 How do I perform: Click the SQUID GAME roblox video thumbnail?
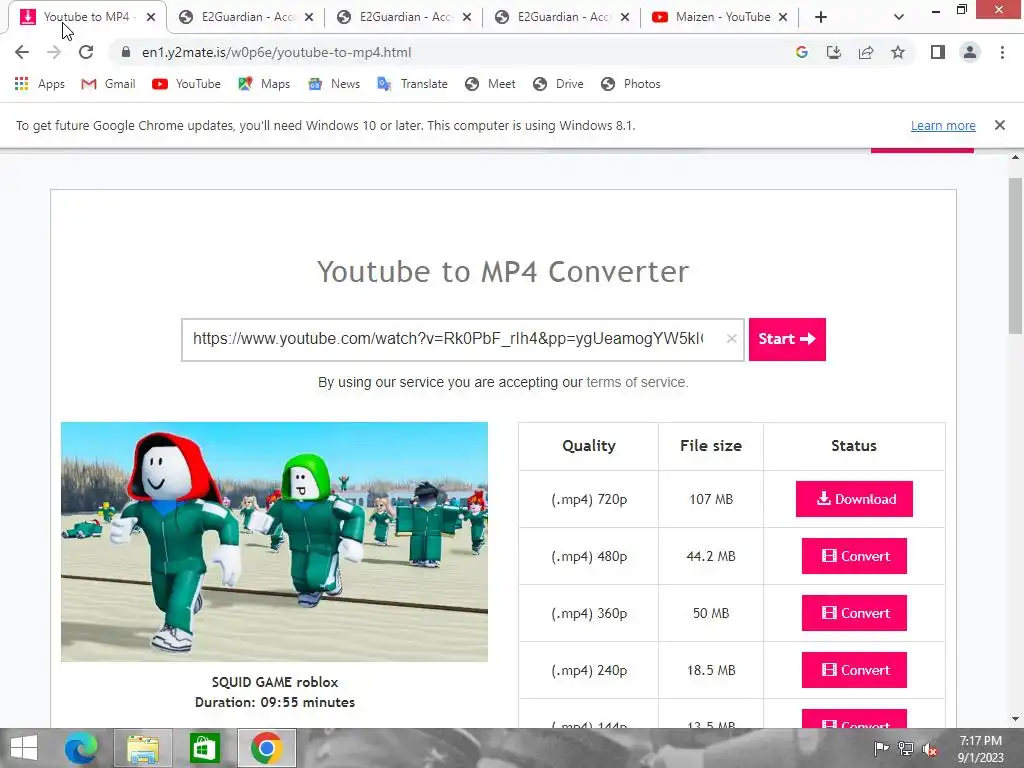point(274,541)
